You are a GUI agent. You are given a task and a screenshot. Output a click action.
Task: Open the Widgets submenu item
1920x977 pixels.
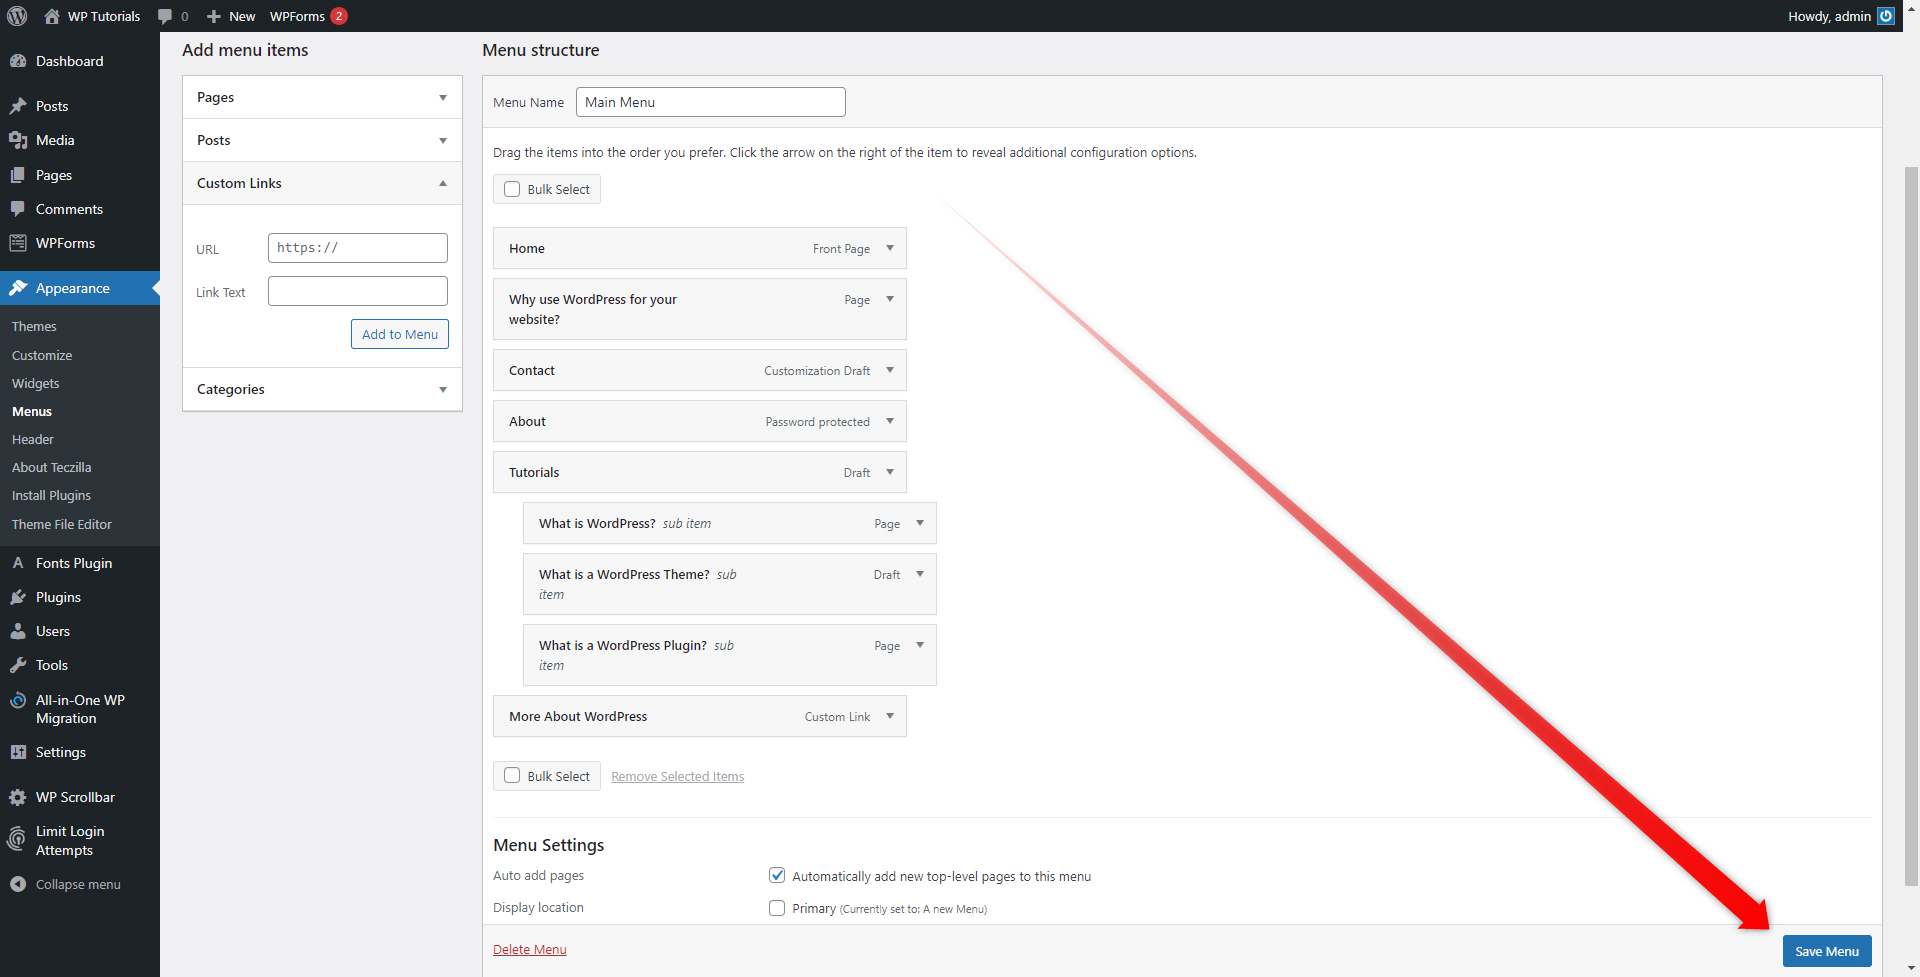(x=36, y=383)
